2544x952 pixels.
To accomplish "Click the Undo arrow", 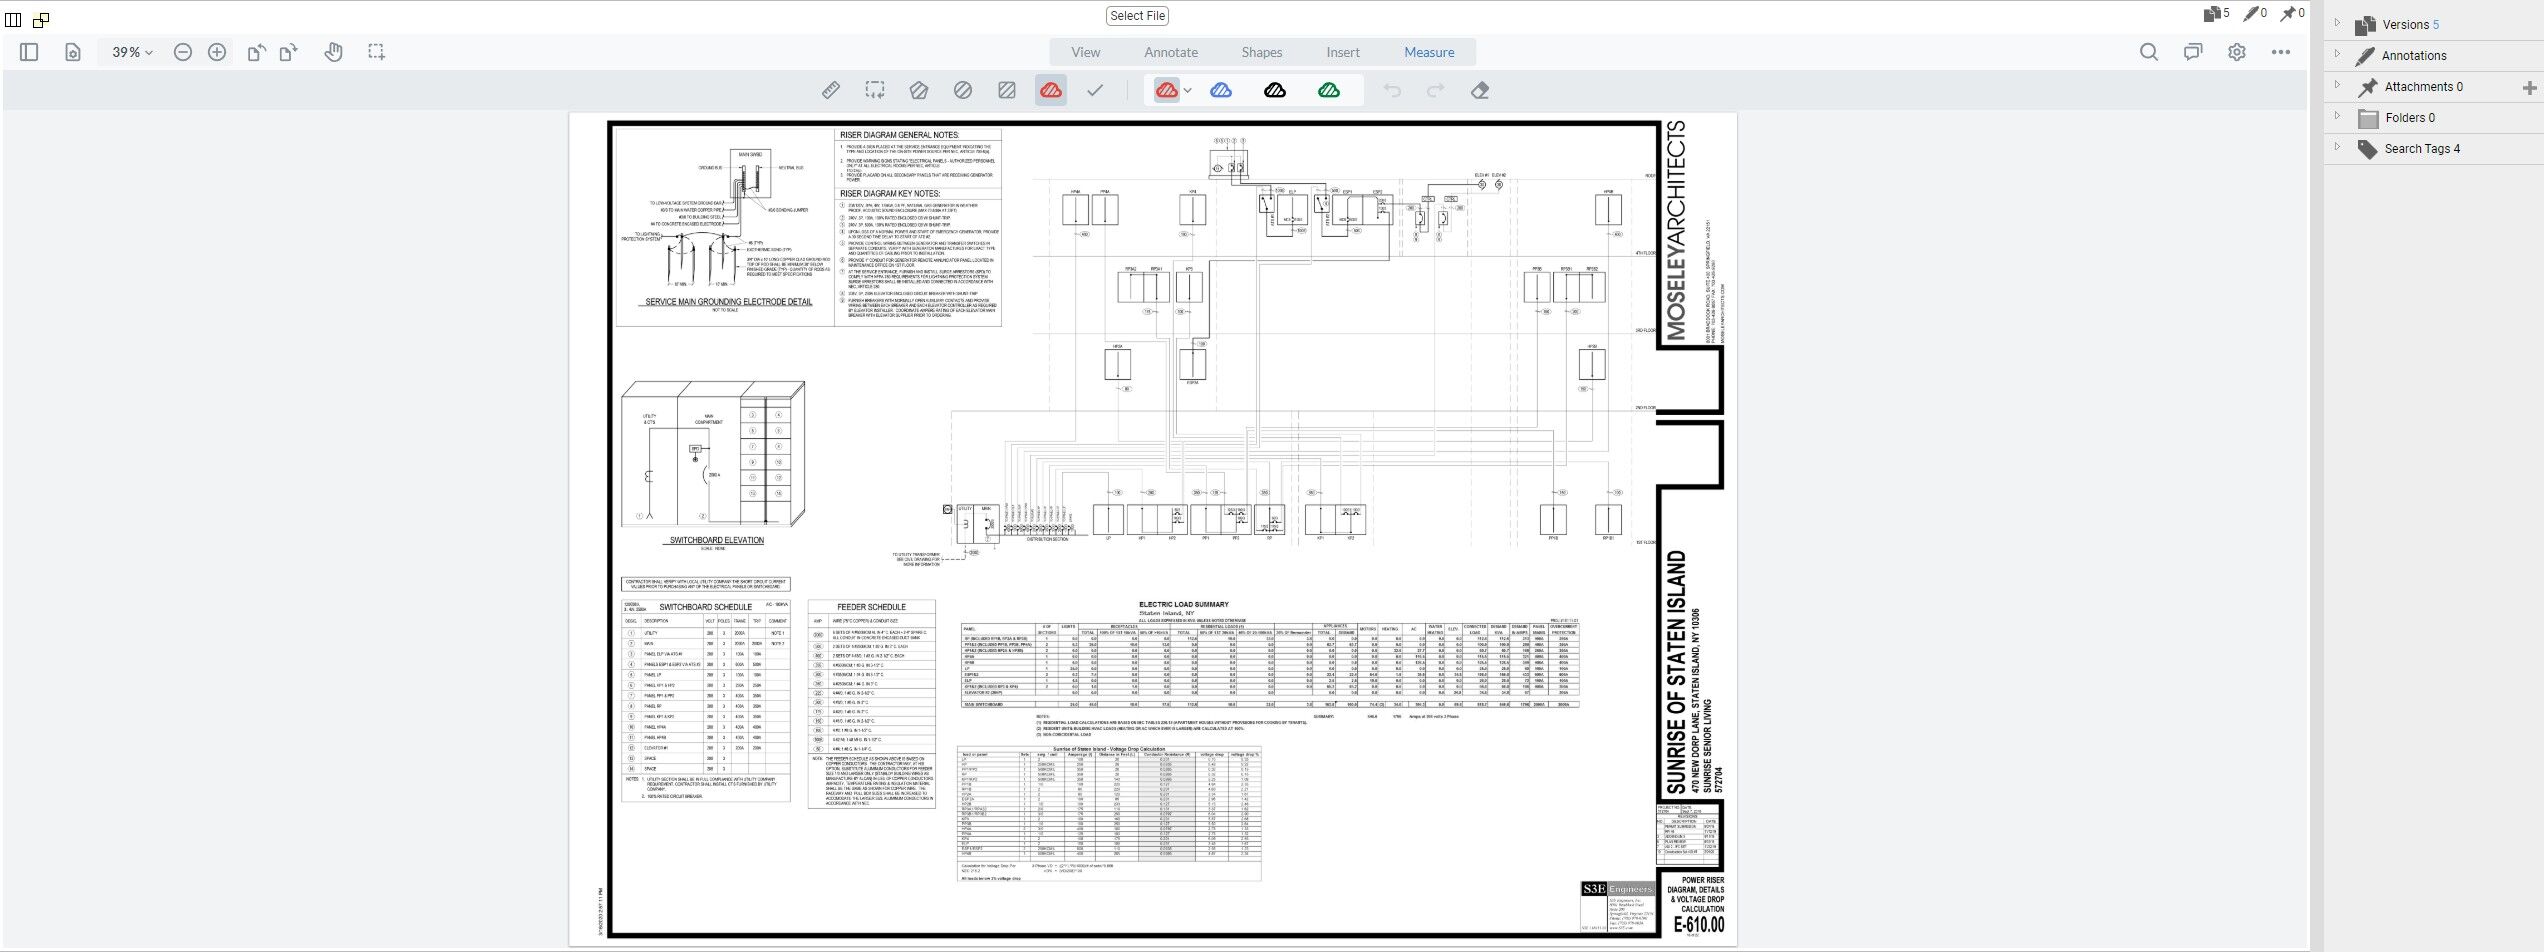I will click(x=1392, y=90).
